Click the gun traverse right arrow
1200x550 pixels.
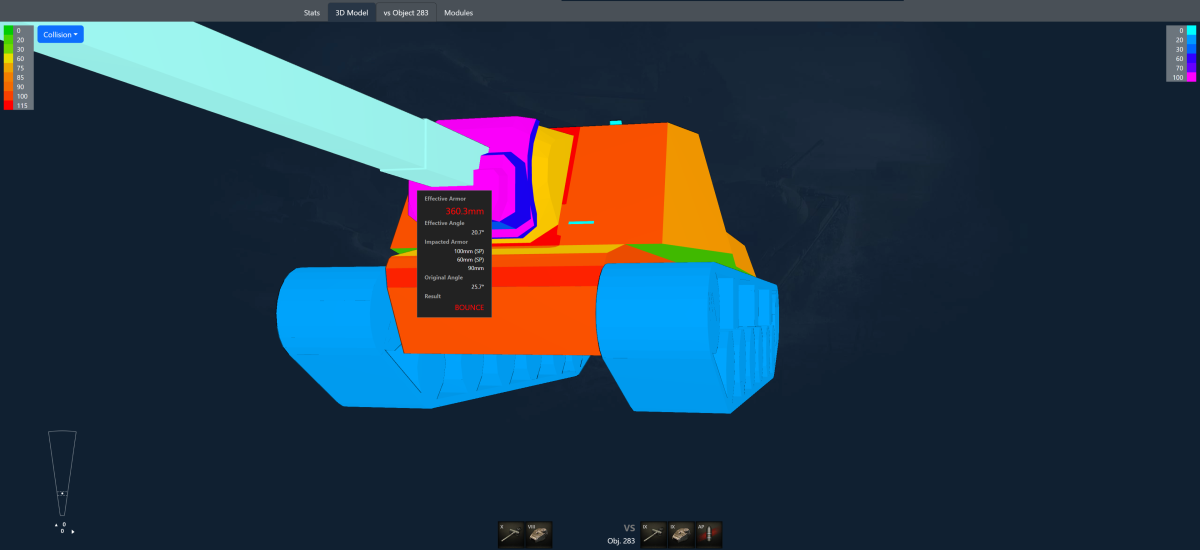[x=73, y=531]
